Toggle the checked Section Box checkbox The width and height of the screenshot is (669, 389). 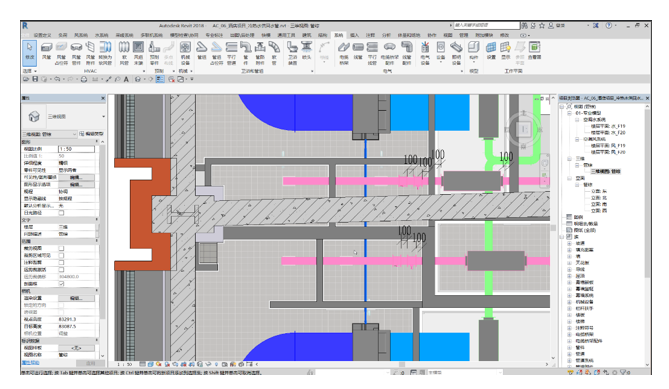[x=61, y=284]
